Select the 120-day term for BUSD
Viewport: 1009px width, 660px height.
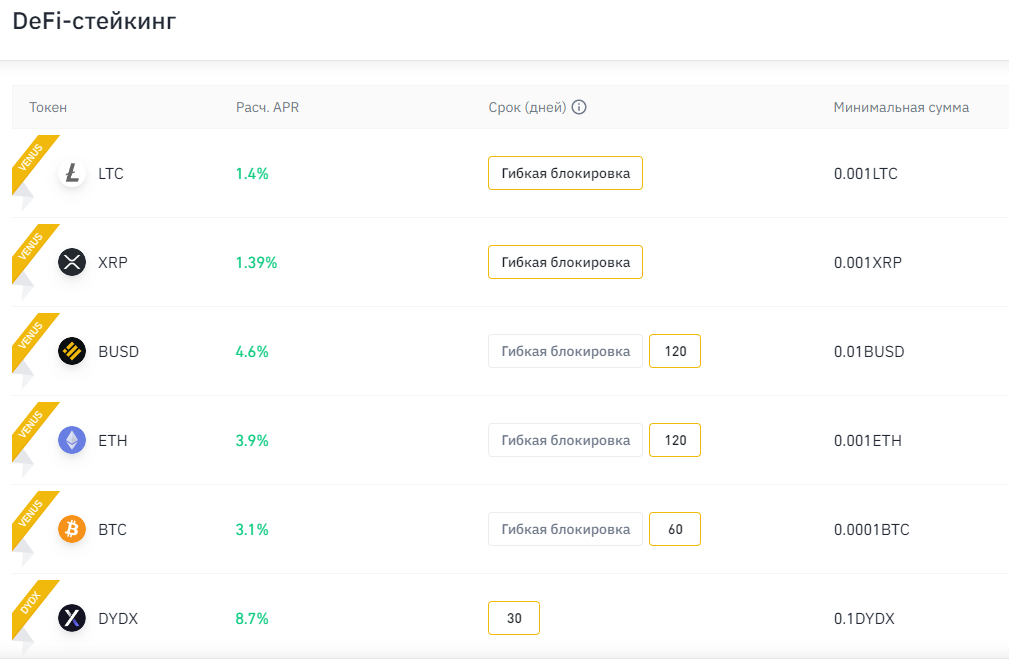(x=675, y=351)
